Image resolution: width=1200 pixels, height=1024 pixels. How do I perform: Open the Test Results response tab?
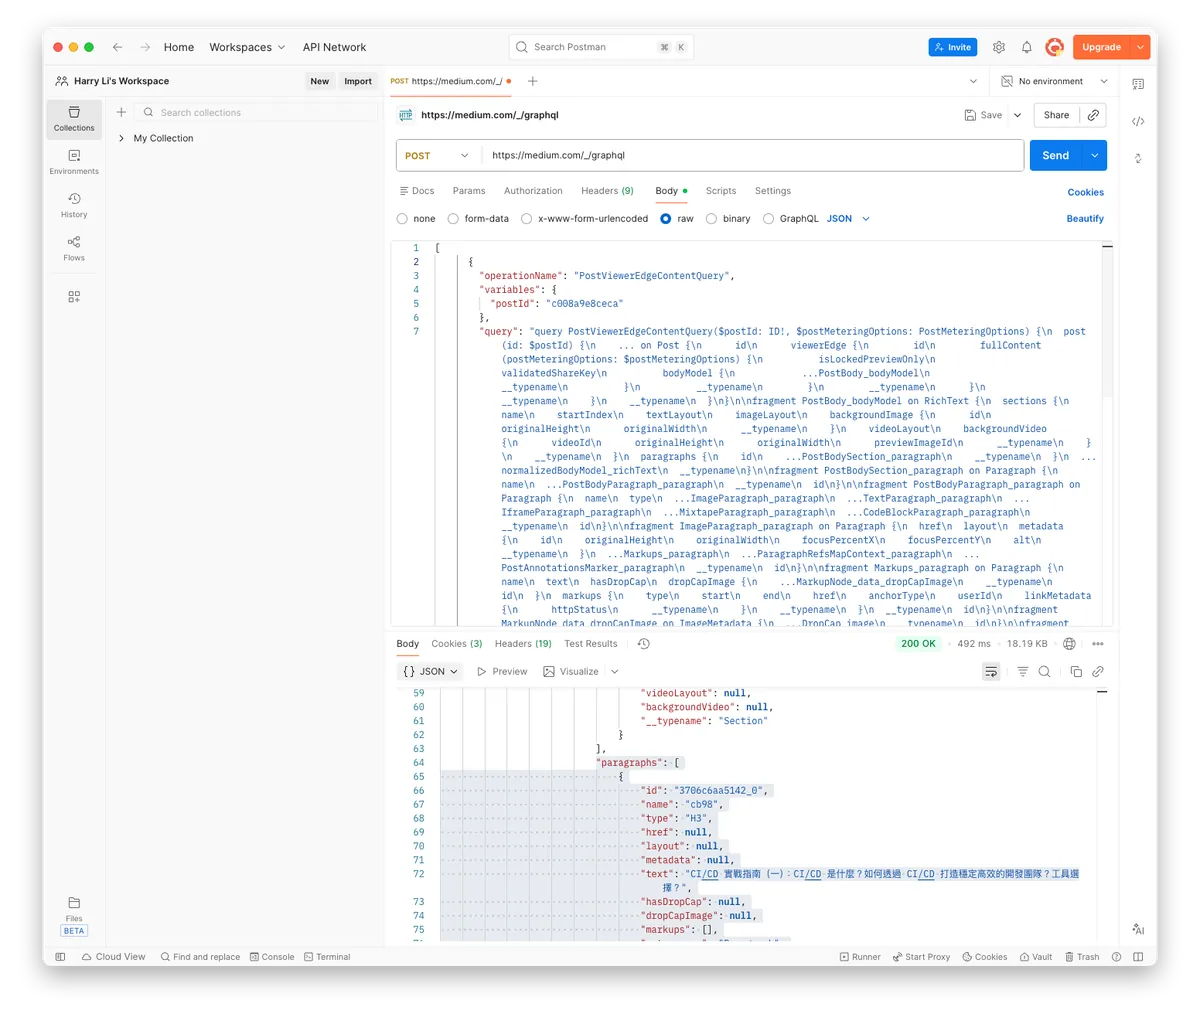[590, 644]
